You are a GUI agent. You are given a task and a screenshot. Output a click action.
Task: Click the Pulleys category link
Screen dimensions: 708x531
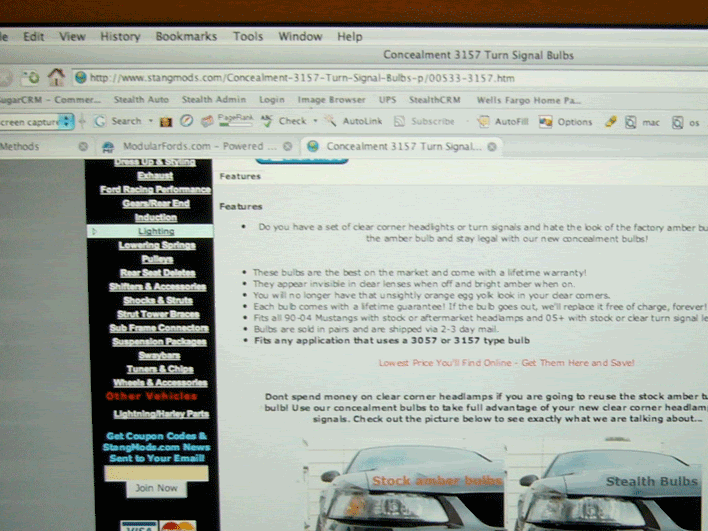point(157,259)
